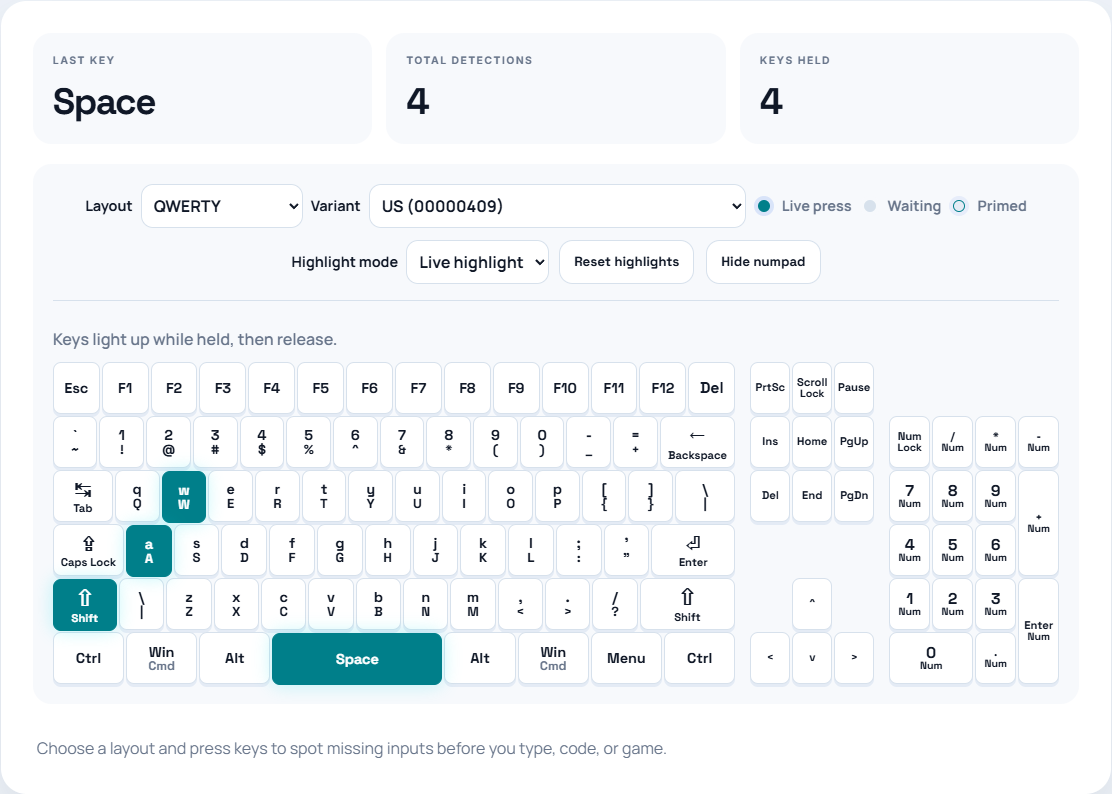The height and width of the screenshot is (794, 1112).
Task: Click the numpad minus key
Action: tap(1038, 442)
